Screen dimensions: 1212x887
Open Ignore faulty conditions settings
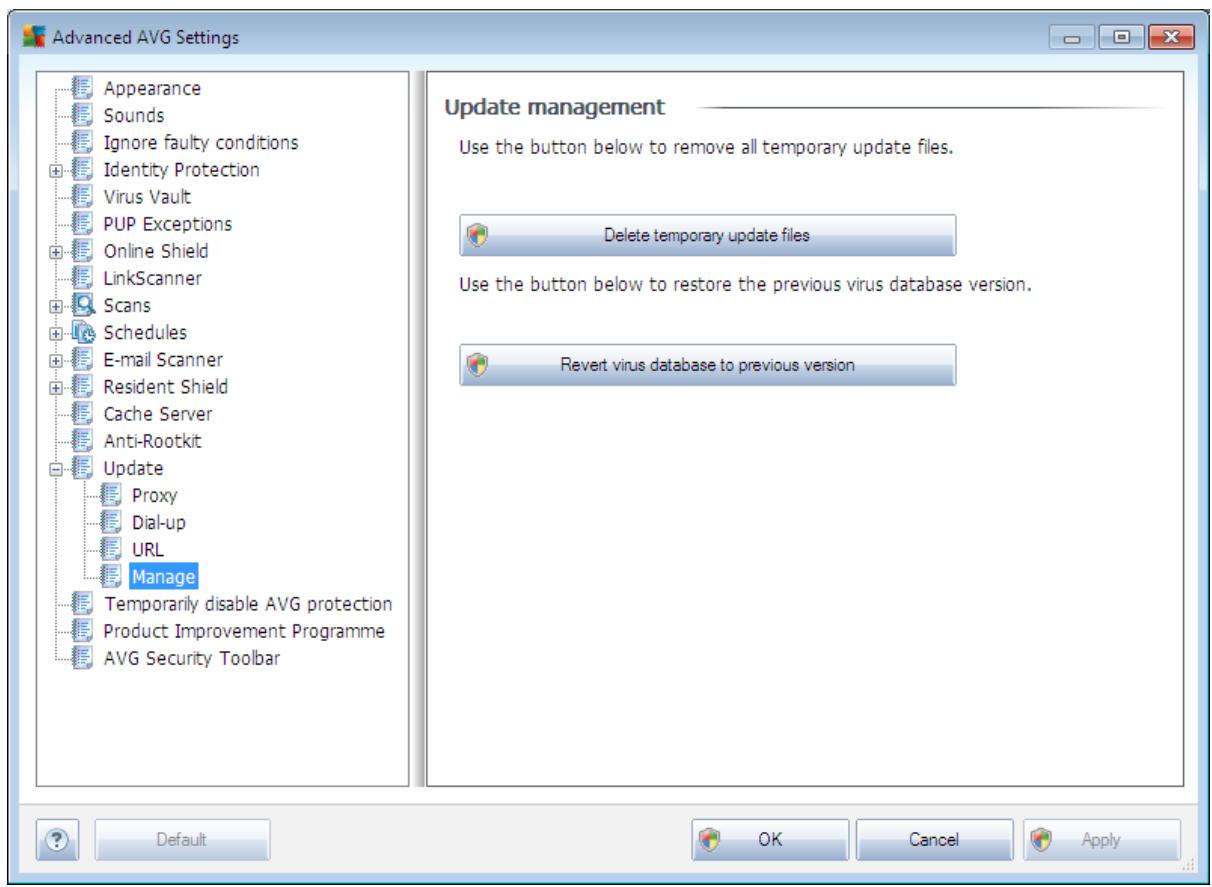[x=201, y=143]
